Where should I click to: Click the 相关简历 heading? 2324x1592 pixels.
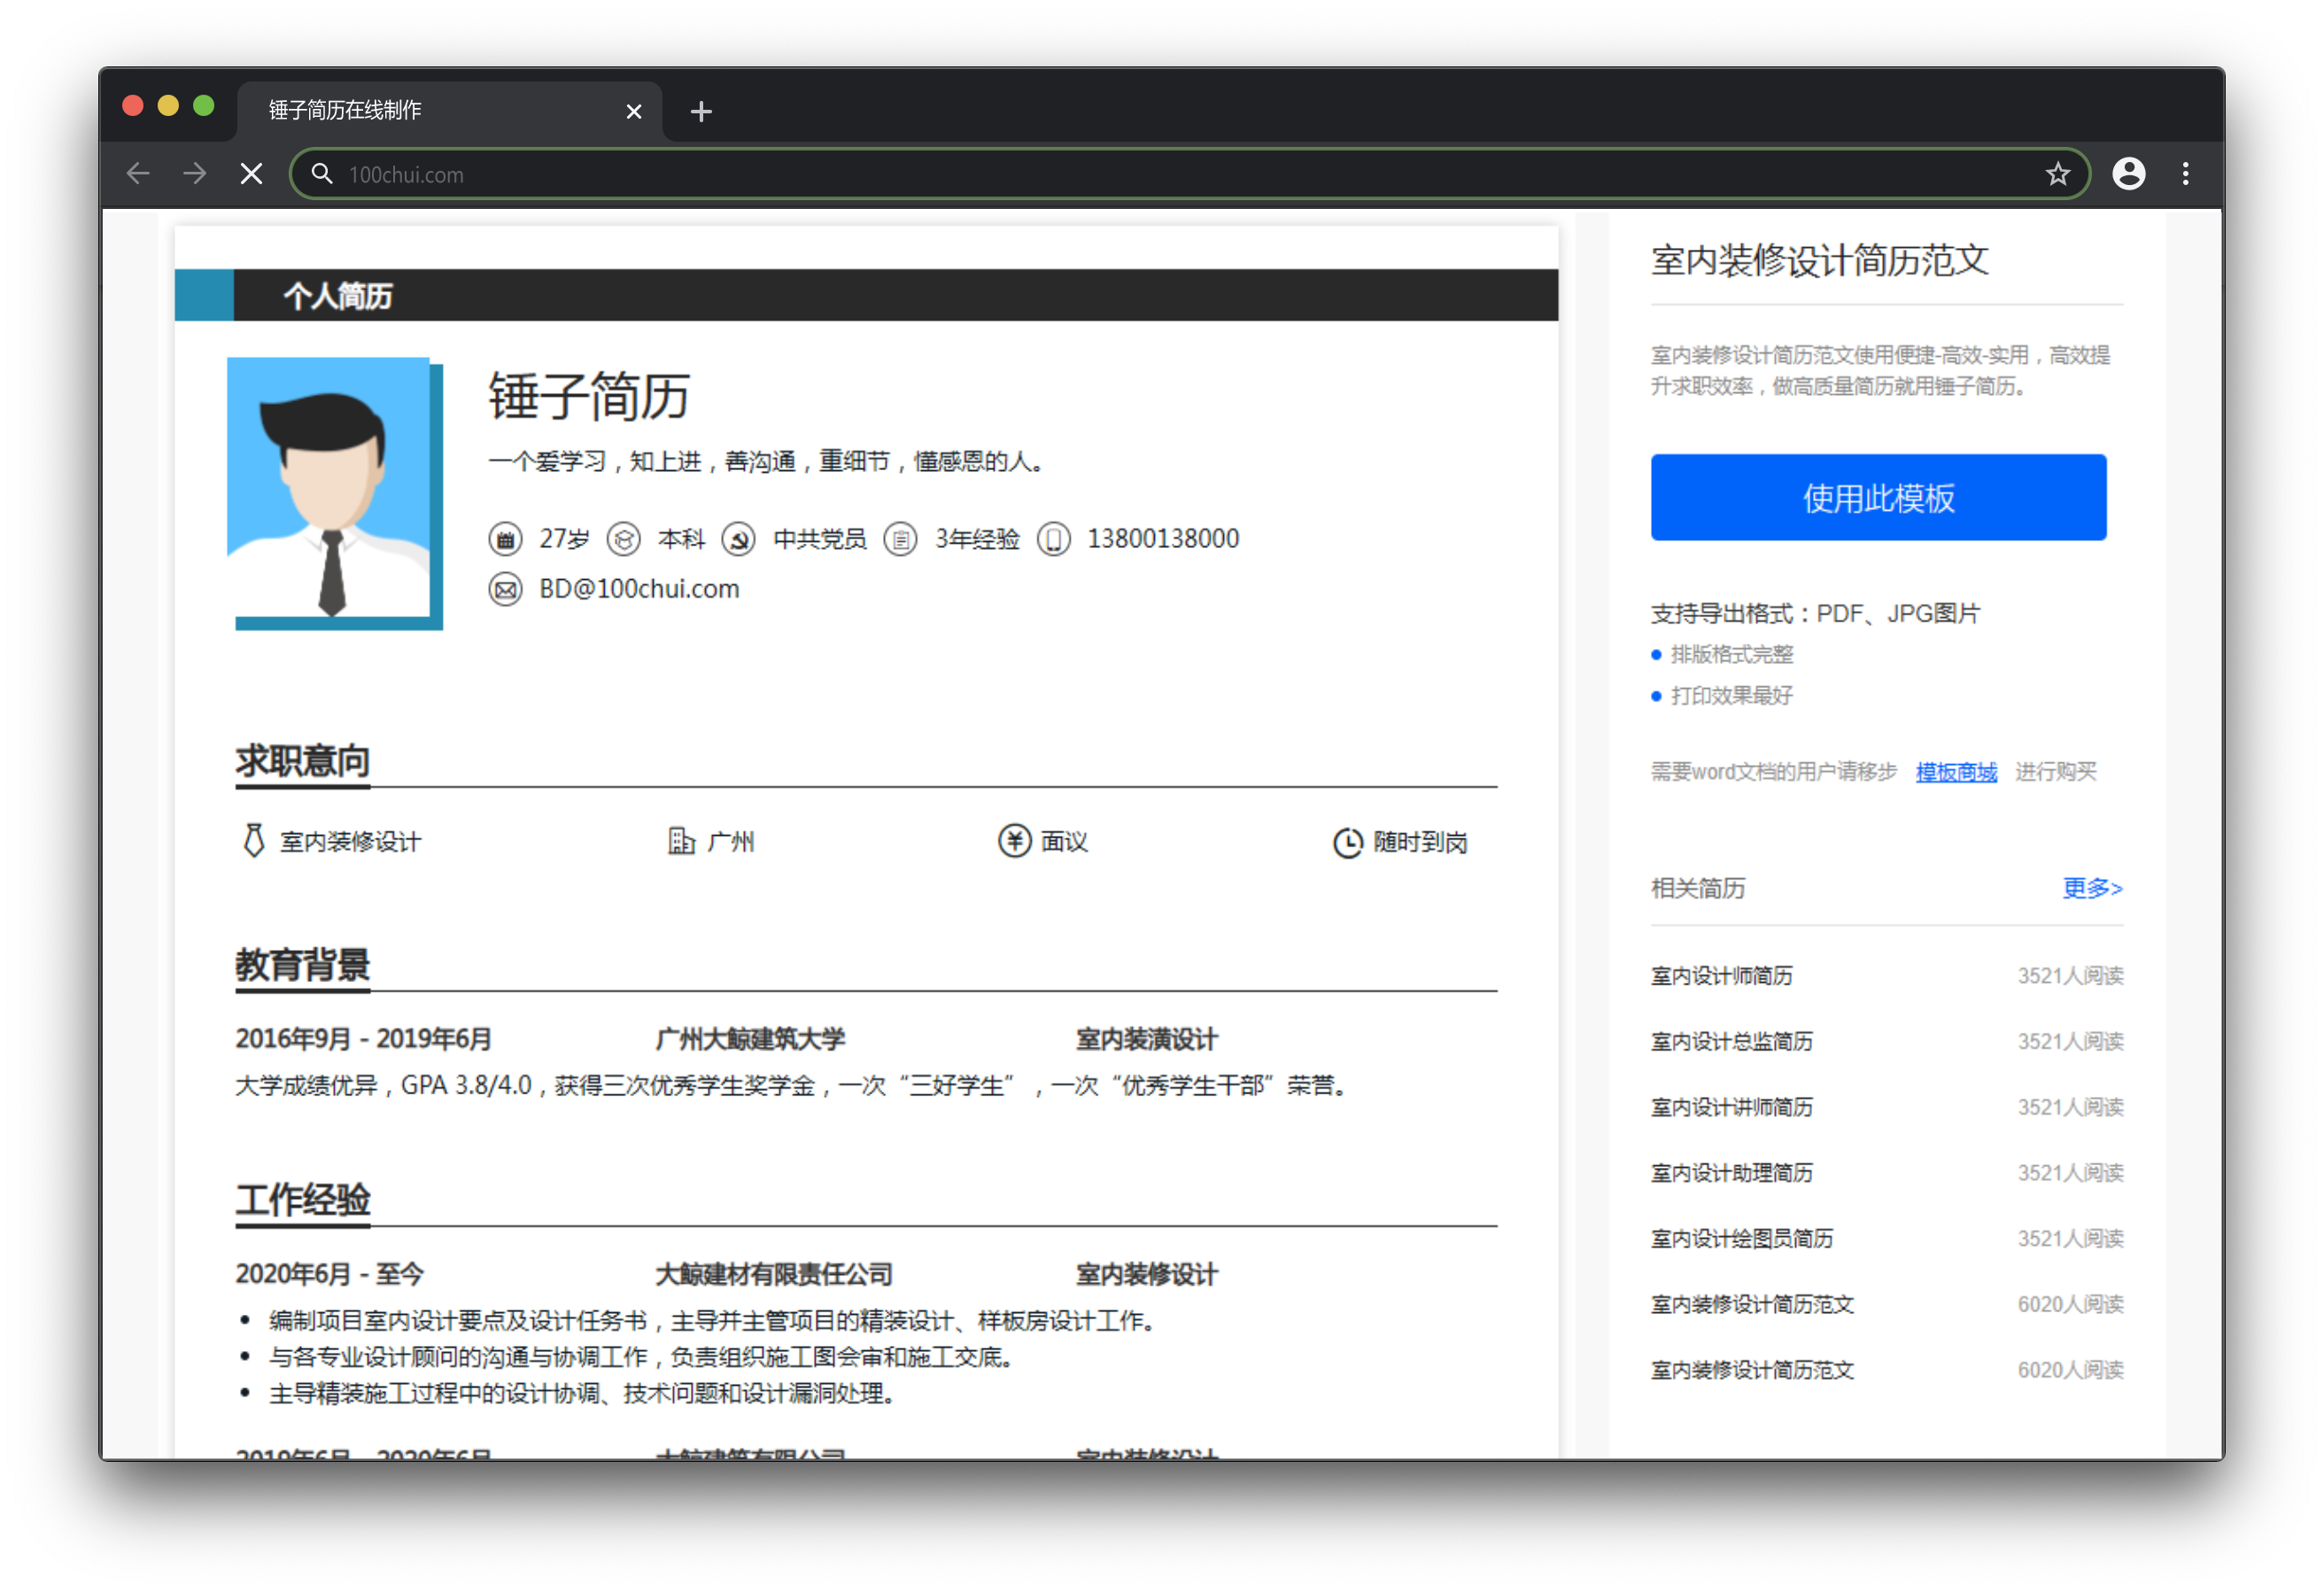point(1697,888)
